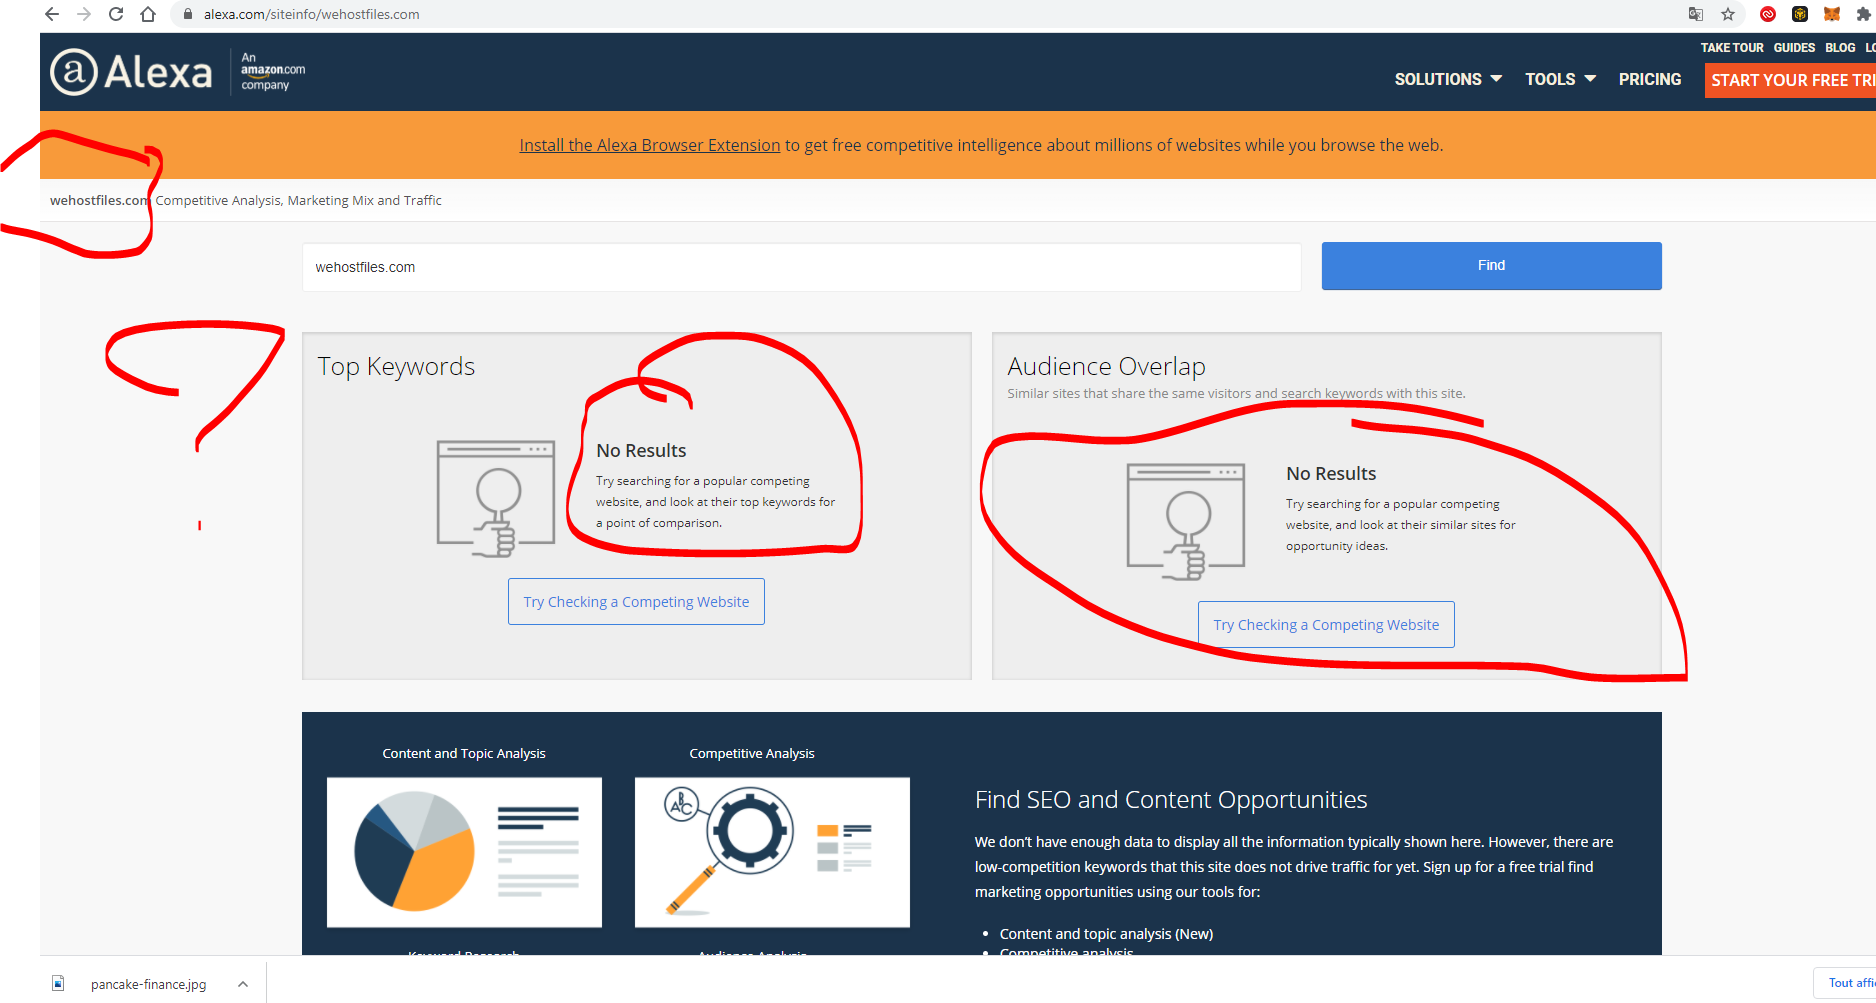Open the yellow cube extension icon
This screenshot has height=1003, width=1876.
[x=1800, y=14]
